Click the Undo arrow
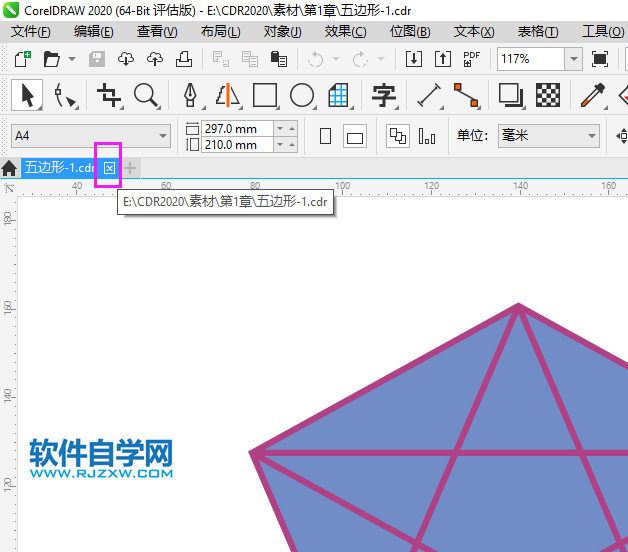The width and height of the screenshot is (628, 552). (316, 59)
